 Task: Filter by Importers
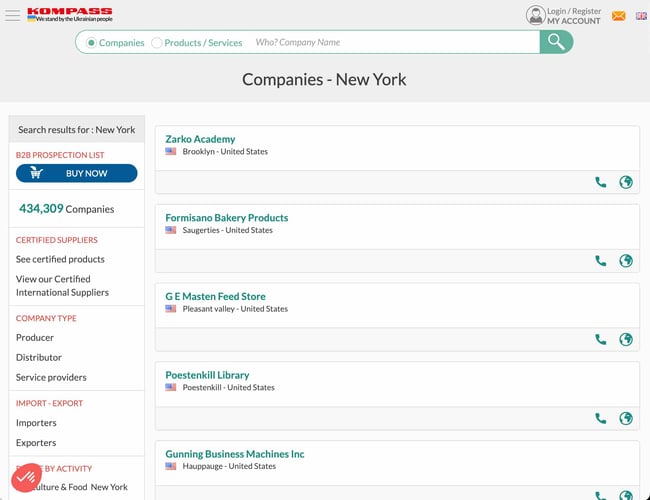[36, 423]
